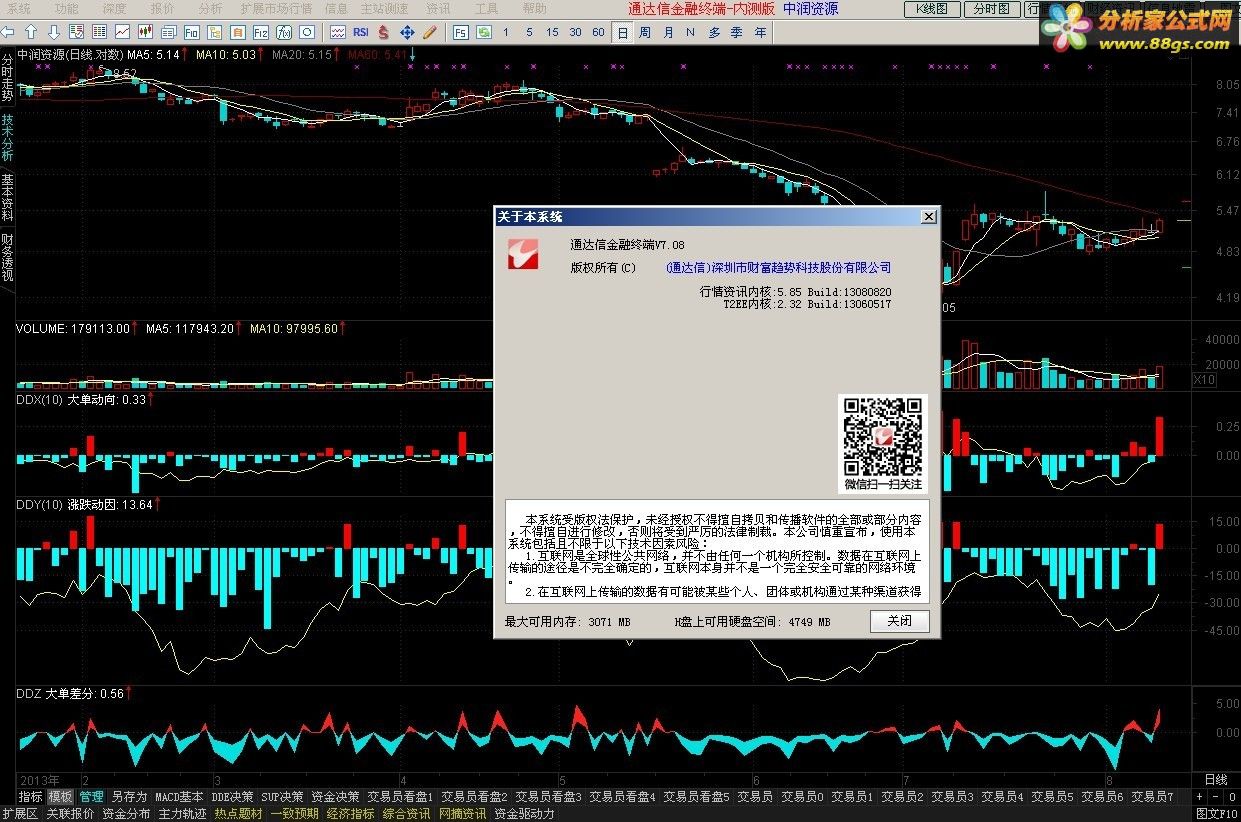Image resolution: width=1241 pixels, height=822 pixels.
Task: Click the 日线 period label at bottom right
Action: pos(1215,779)
